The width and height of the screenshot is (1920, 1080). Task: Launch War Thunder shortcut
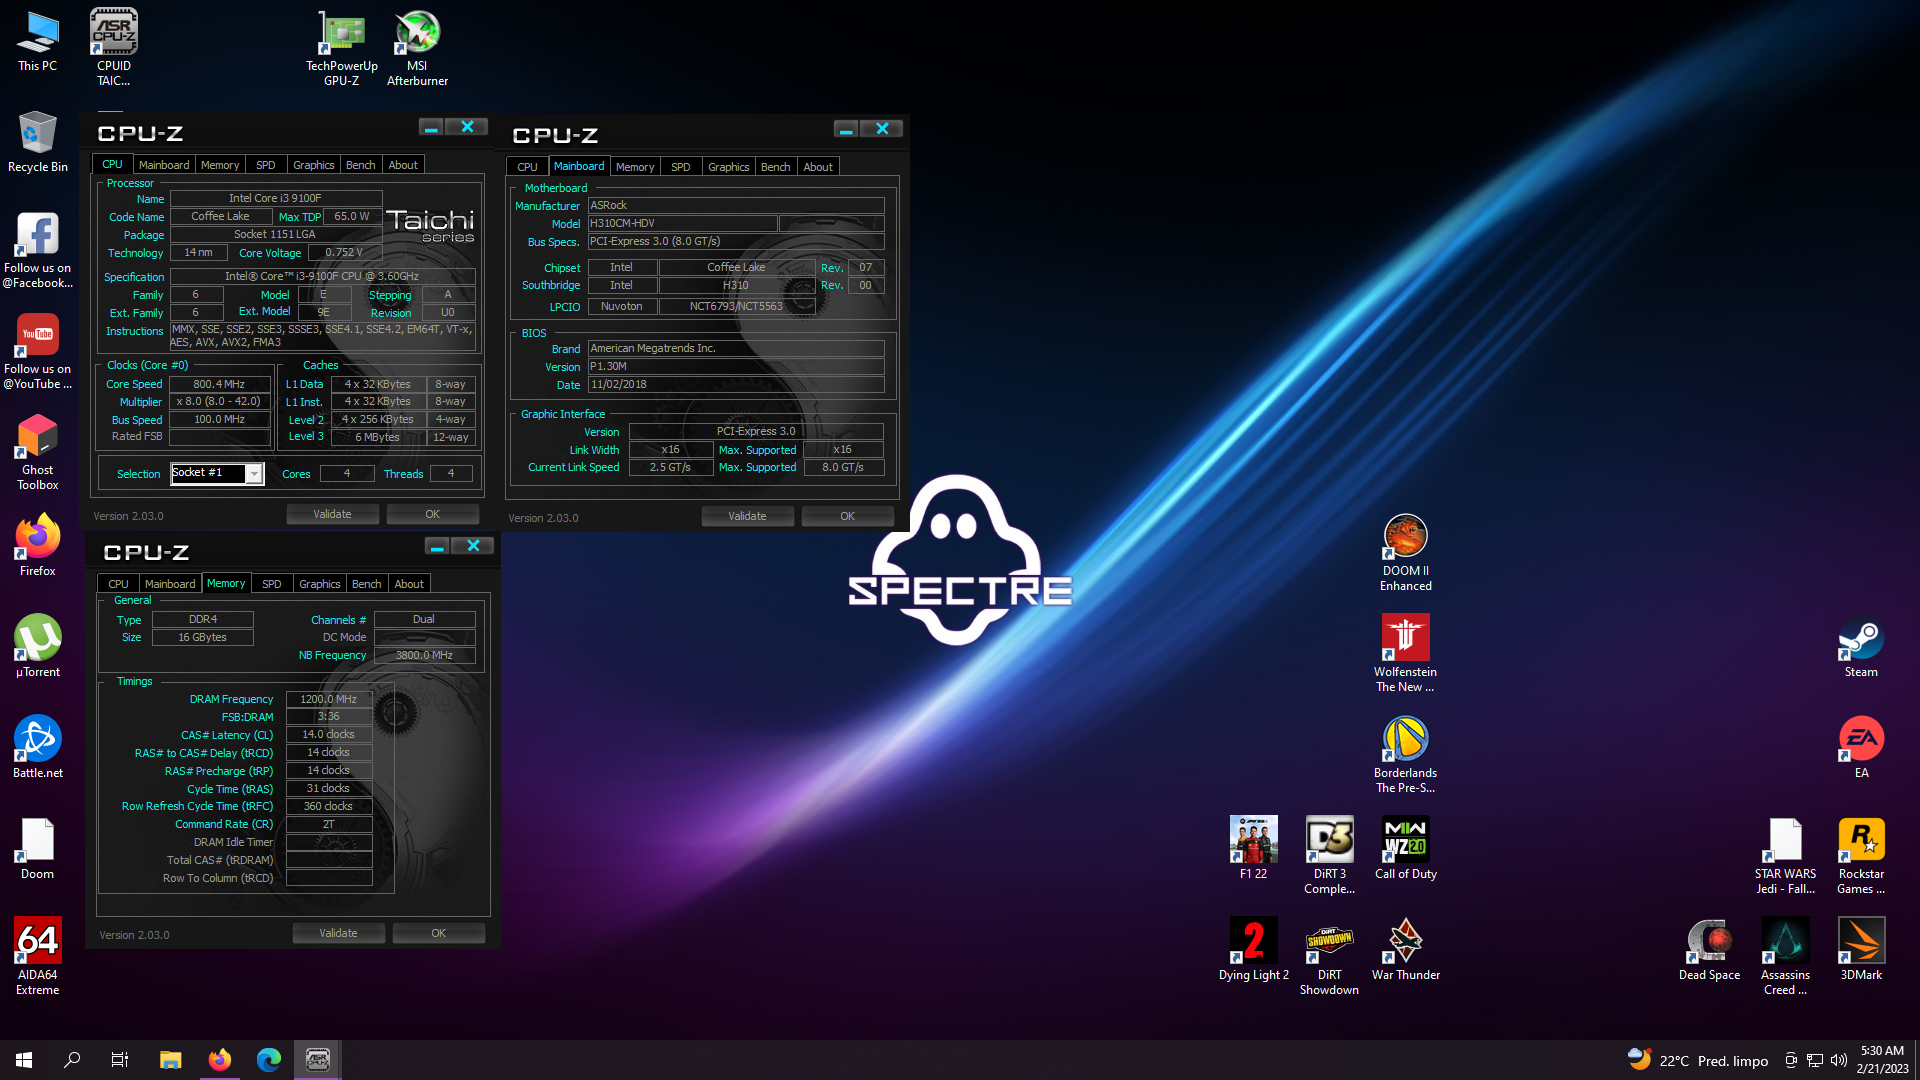click(x=1405, y=949)
